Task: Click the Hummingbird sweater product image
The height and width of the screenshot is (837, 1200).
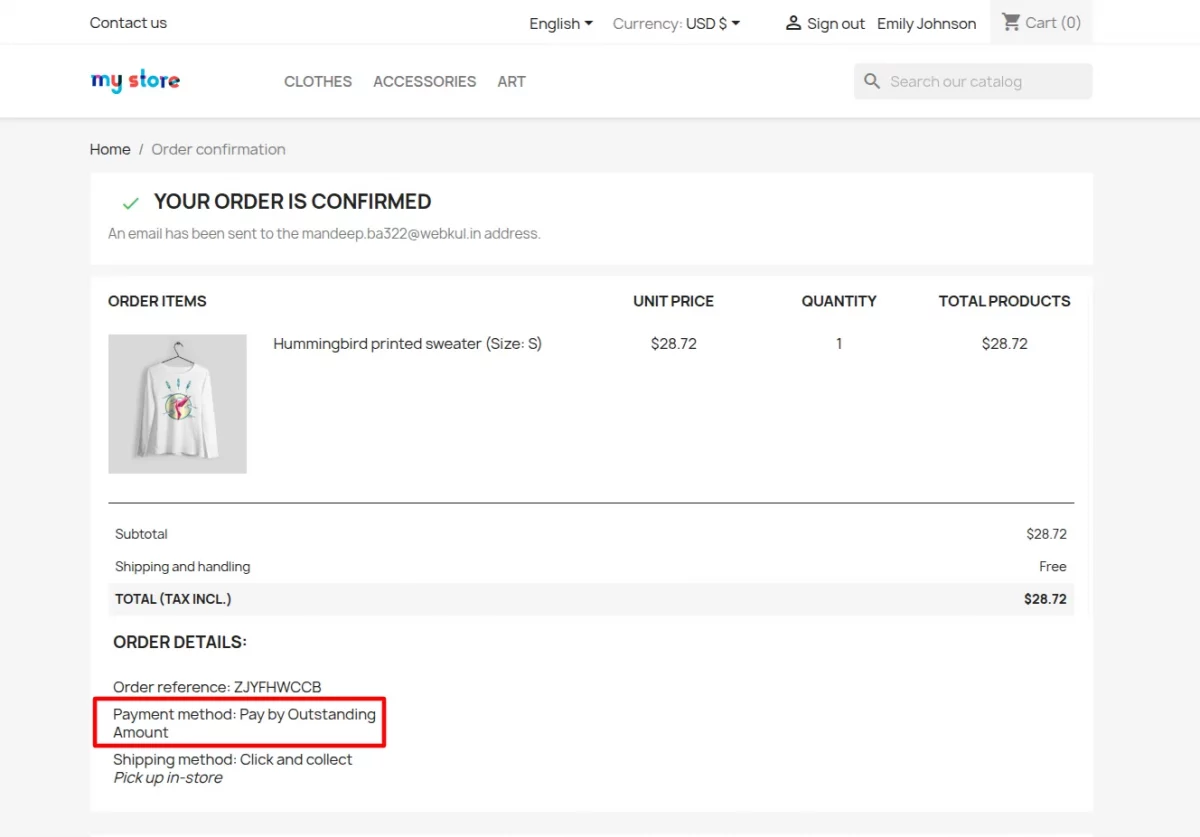Action: (x=177, y=403)
